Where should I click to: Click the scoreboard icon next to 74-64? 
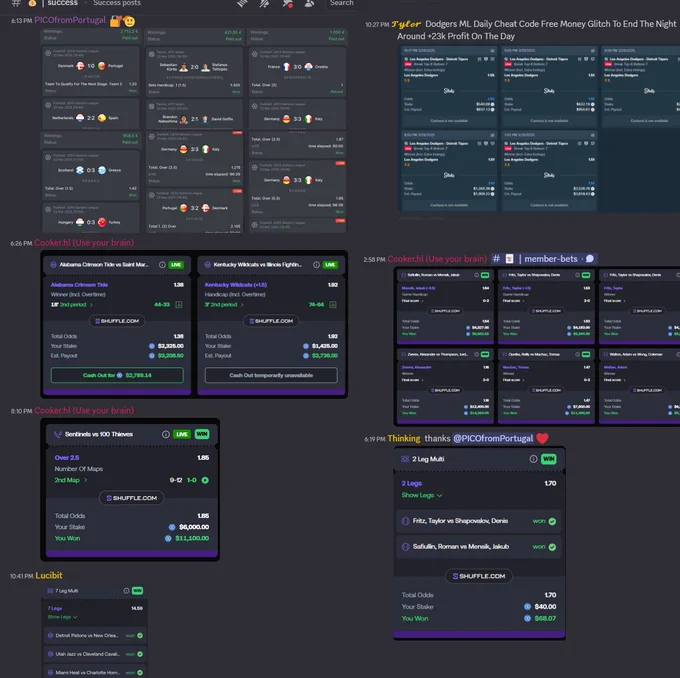[333, 305]
